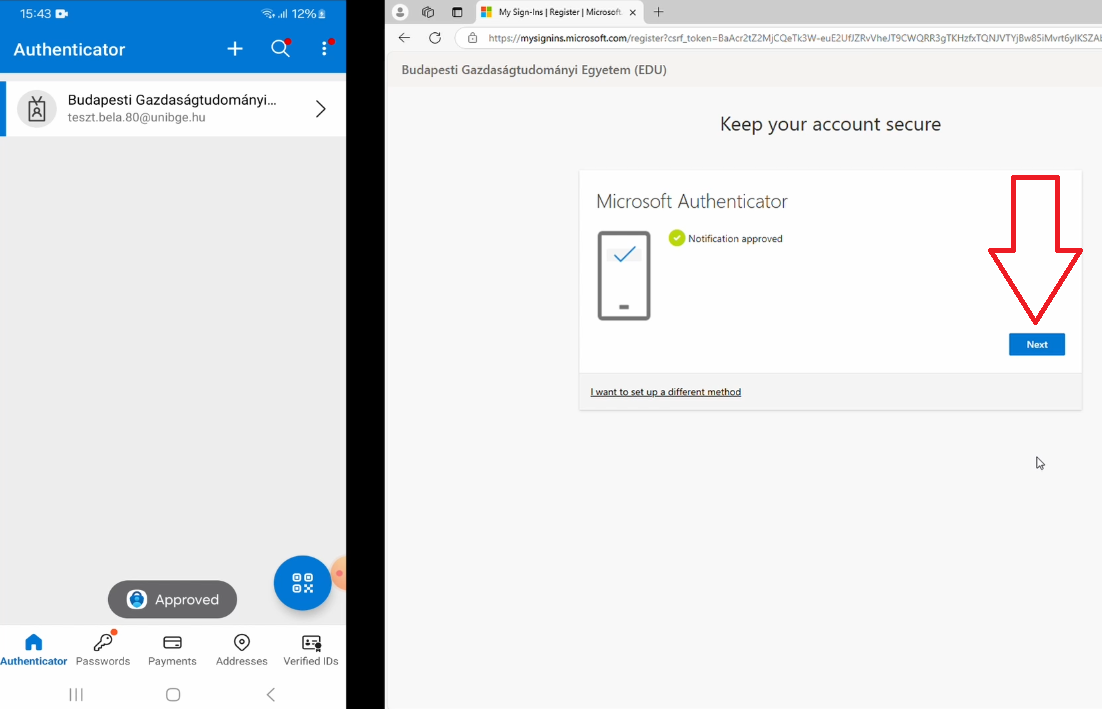Click I want to set up a different method
The image size is (1102, 709).
click(x=666, y=392)
